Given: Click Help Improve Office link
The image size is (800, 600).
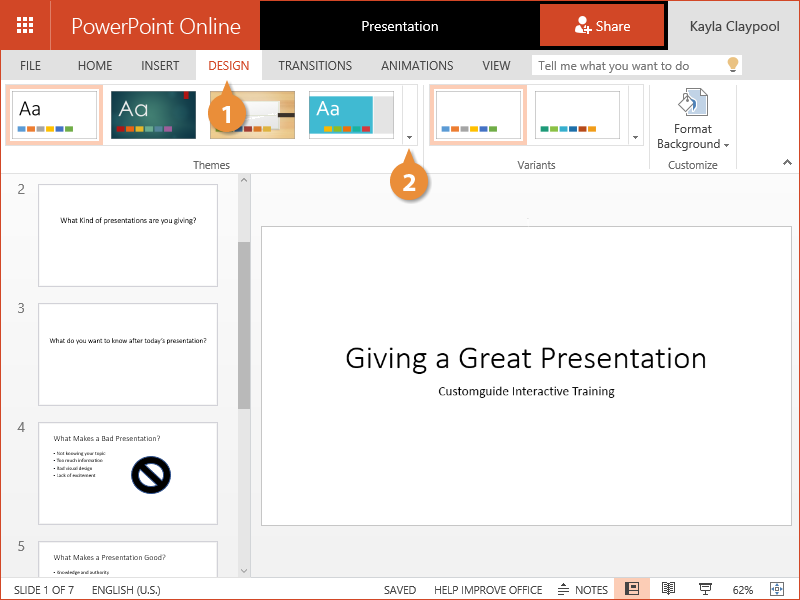Looking at the screenshot, I should click(x=488, y=590).
